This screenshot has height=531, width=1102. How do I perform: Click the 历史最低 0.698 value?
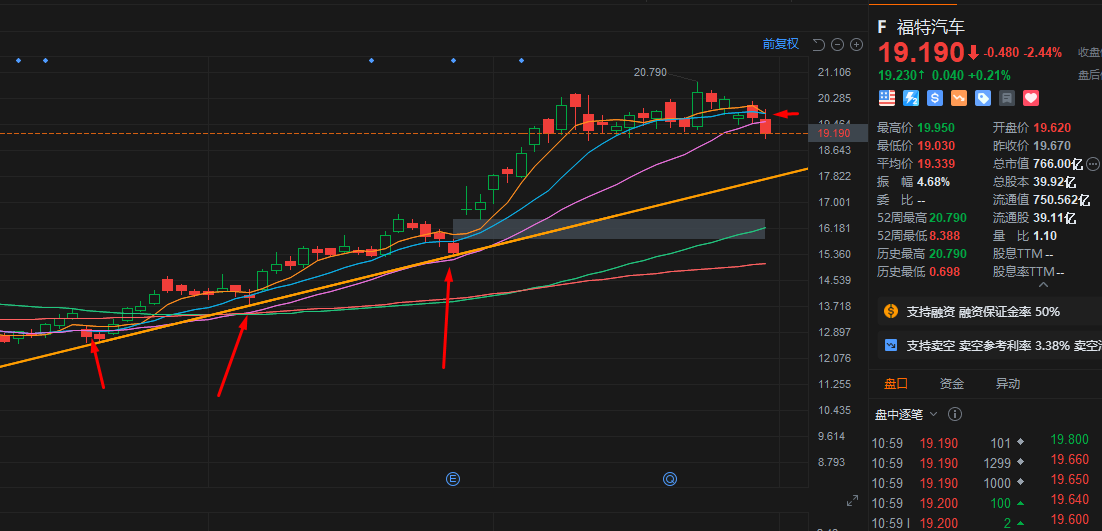point(944,272)
